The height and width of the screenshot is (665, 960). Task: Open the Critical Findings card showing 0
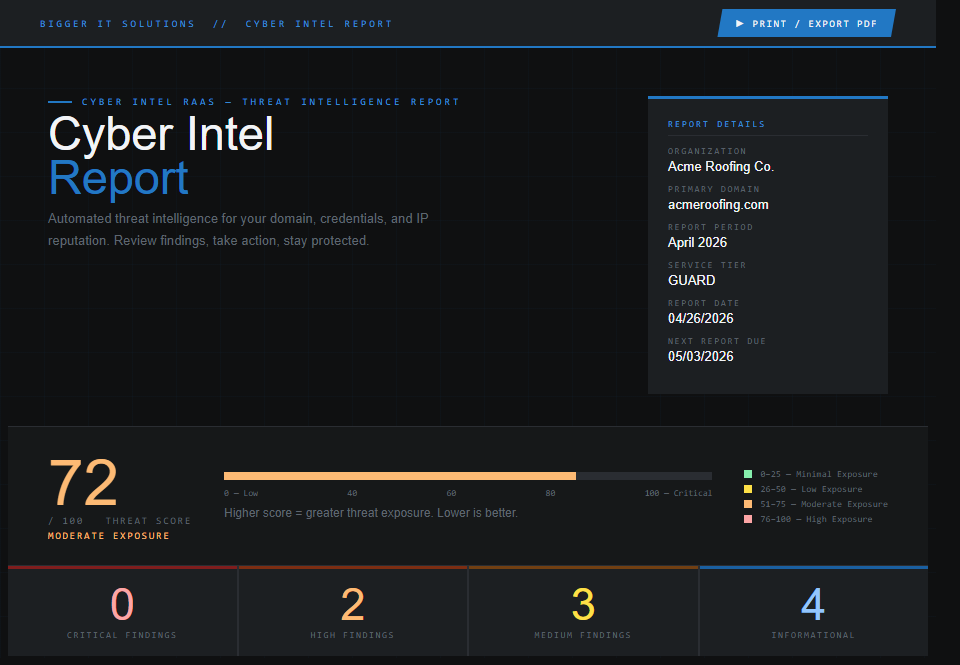[122, 611]
